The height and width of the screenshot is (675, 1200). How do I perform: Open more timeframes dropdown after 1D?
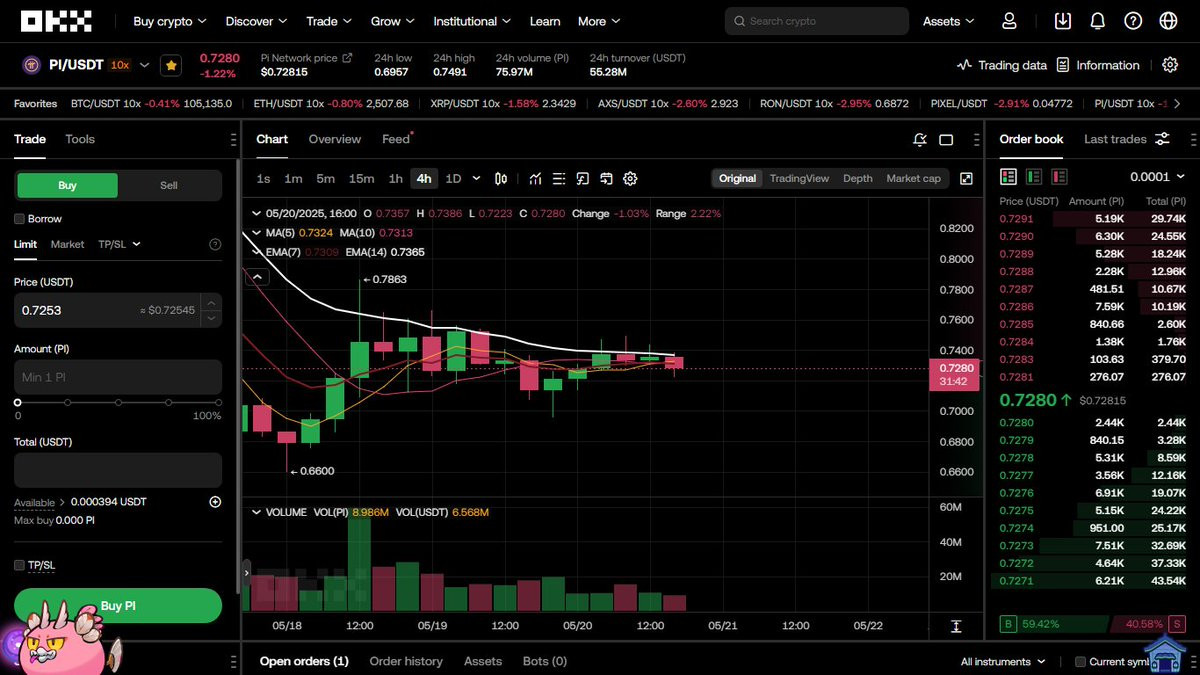tap(475, 179)
